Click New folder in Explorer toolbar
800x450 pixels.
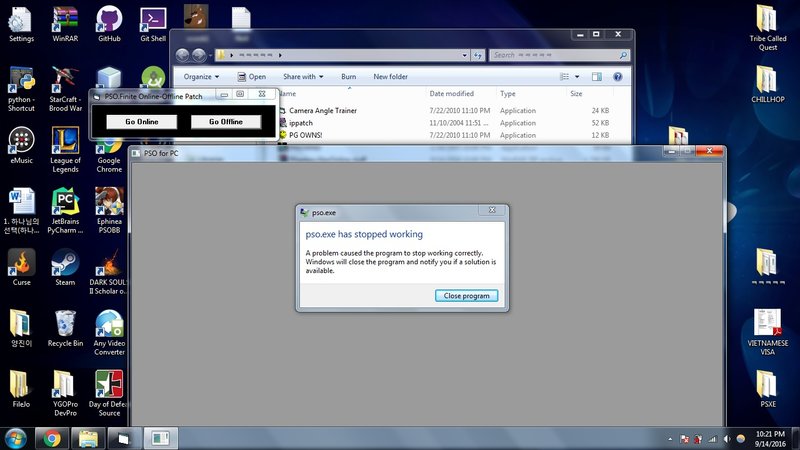click(390, 77)
